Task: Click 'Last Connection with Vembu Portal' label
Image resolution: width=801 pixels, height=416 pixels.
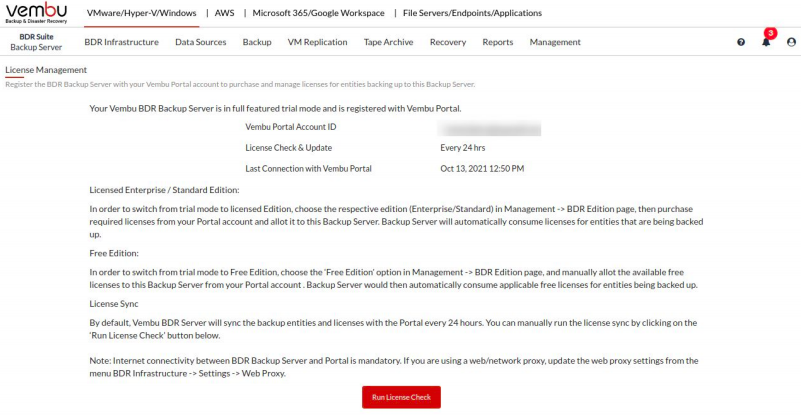Action: coord(309,169)
